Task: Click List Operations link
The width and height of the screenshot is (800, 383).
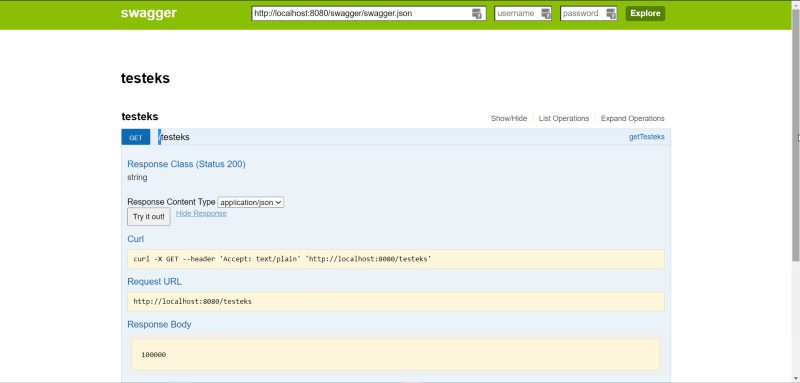Action: [x=564, y=118]
